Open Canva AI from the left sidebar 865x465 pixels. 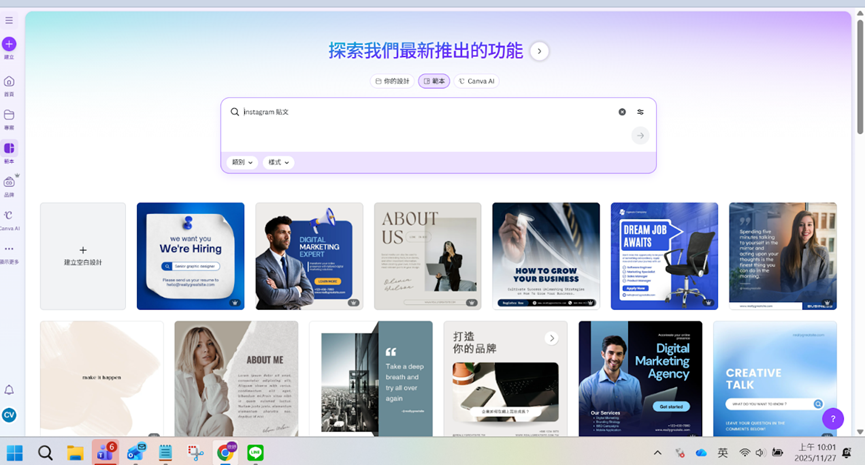point(9,215)
